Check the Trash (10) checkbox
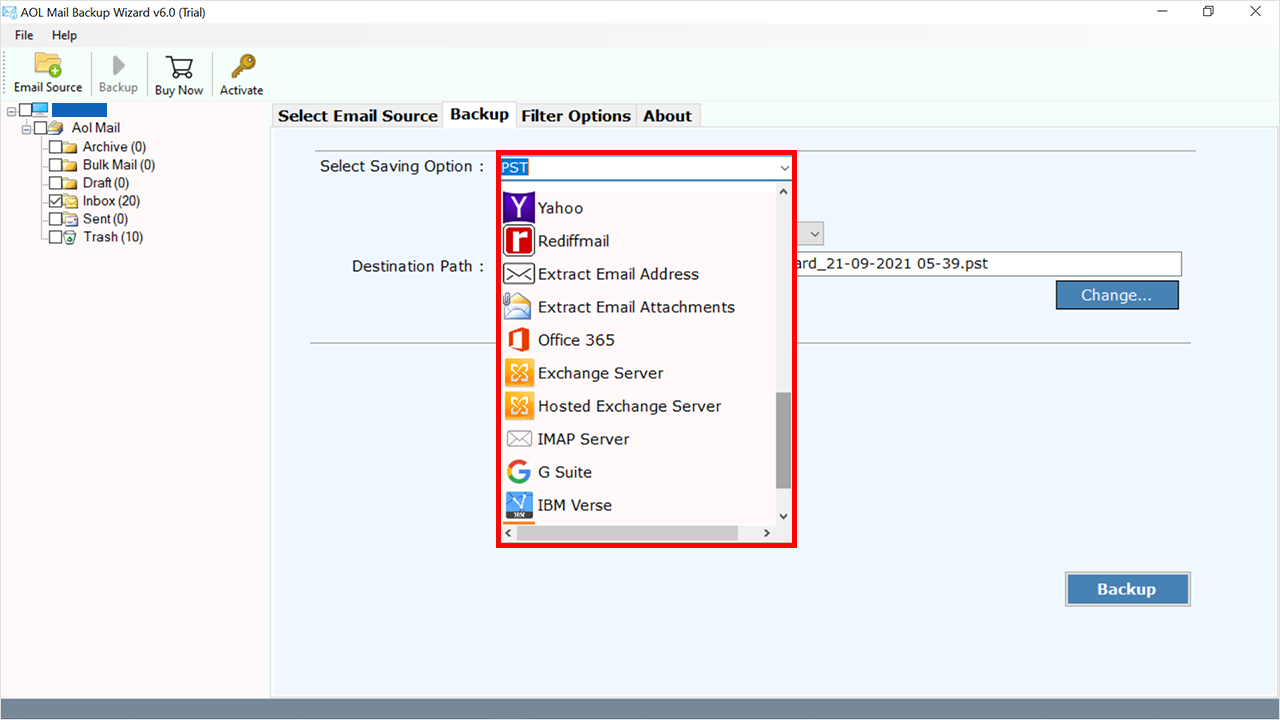The width and height of the screenshot is (1280, 720). (x=55, y=237)
